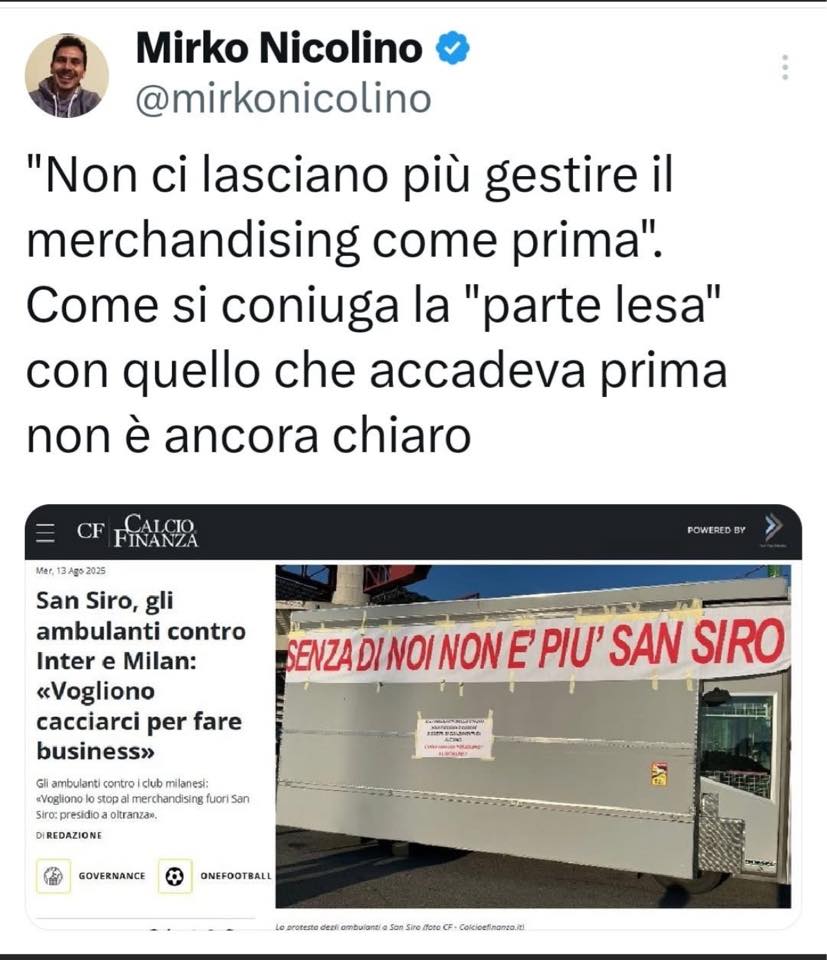
Task: Open the @mirkonicolino handle
Action: click(283, 99)
